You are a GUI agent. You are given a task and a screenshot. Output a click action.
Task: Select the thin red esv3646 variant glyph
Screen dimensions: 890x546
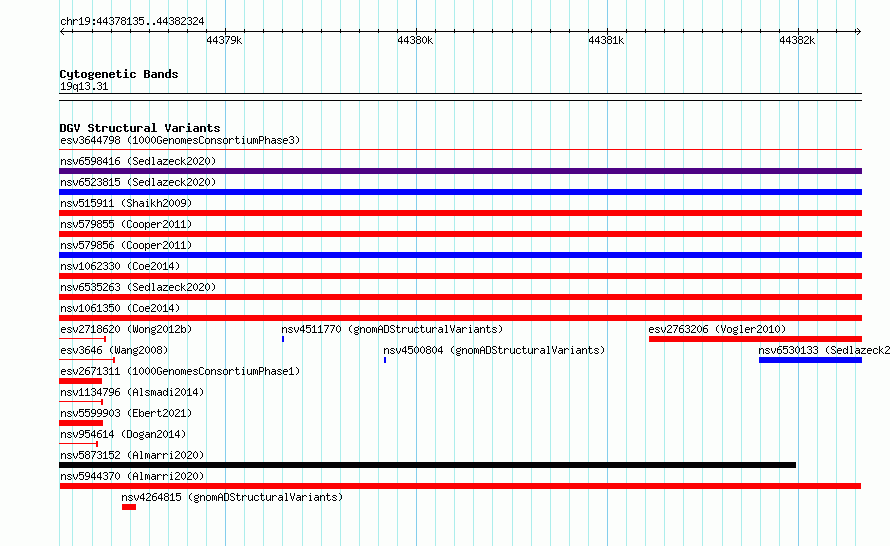87,360
